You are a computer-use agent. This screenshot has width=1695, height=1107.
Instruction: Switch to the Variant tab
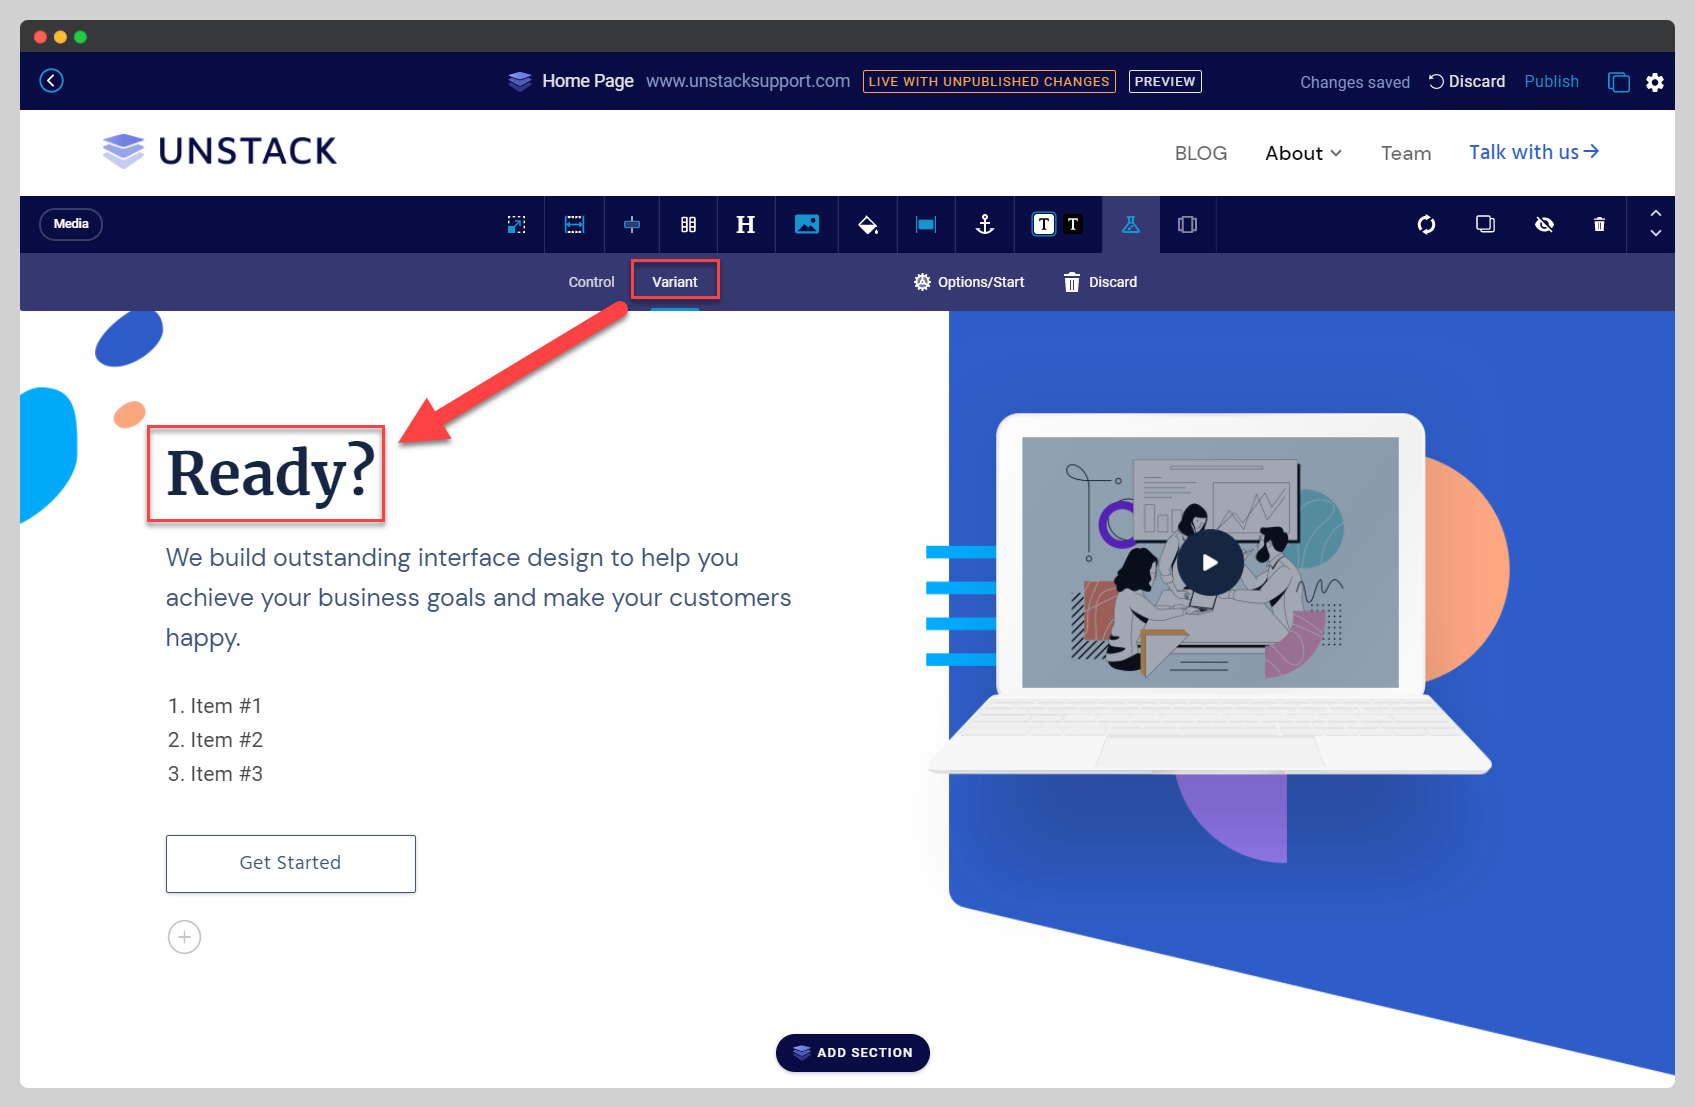tap(675, 281)
